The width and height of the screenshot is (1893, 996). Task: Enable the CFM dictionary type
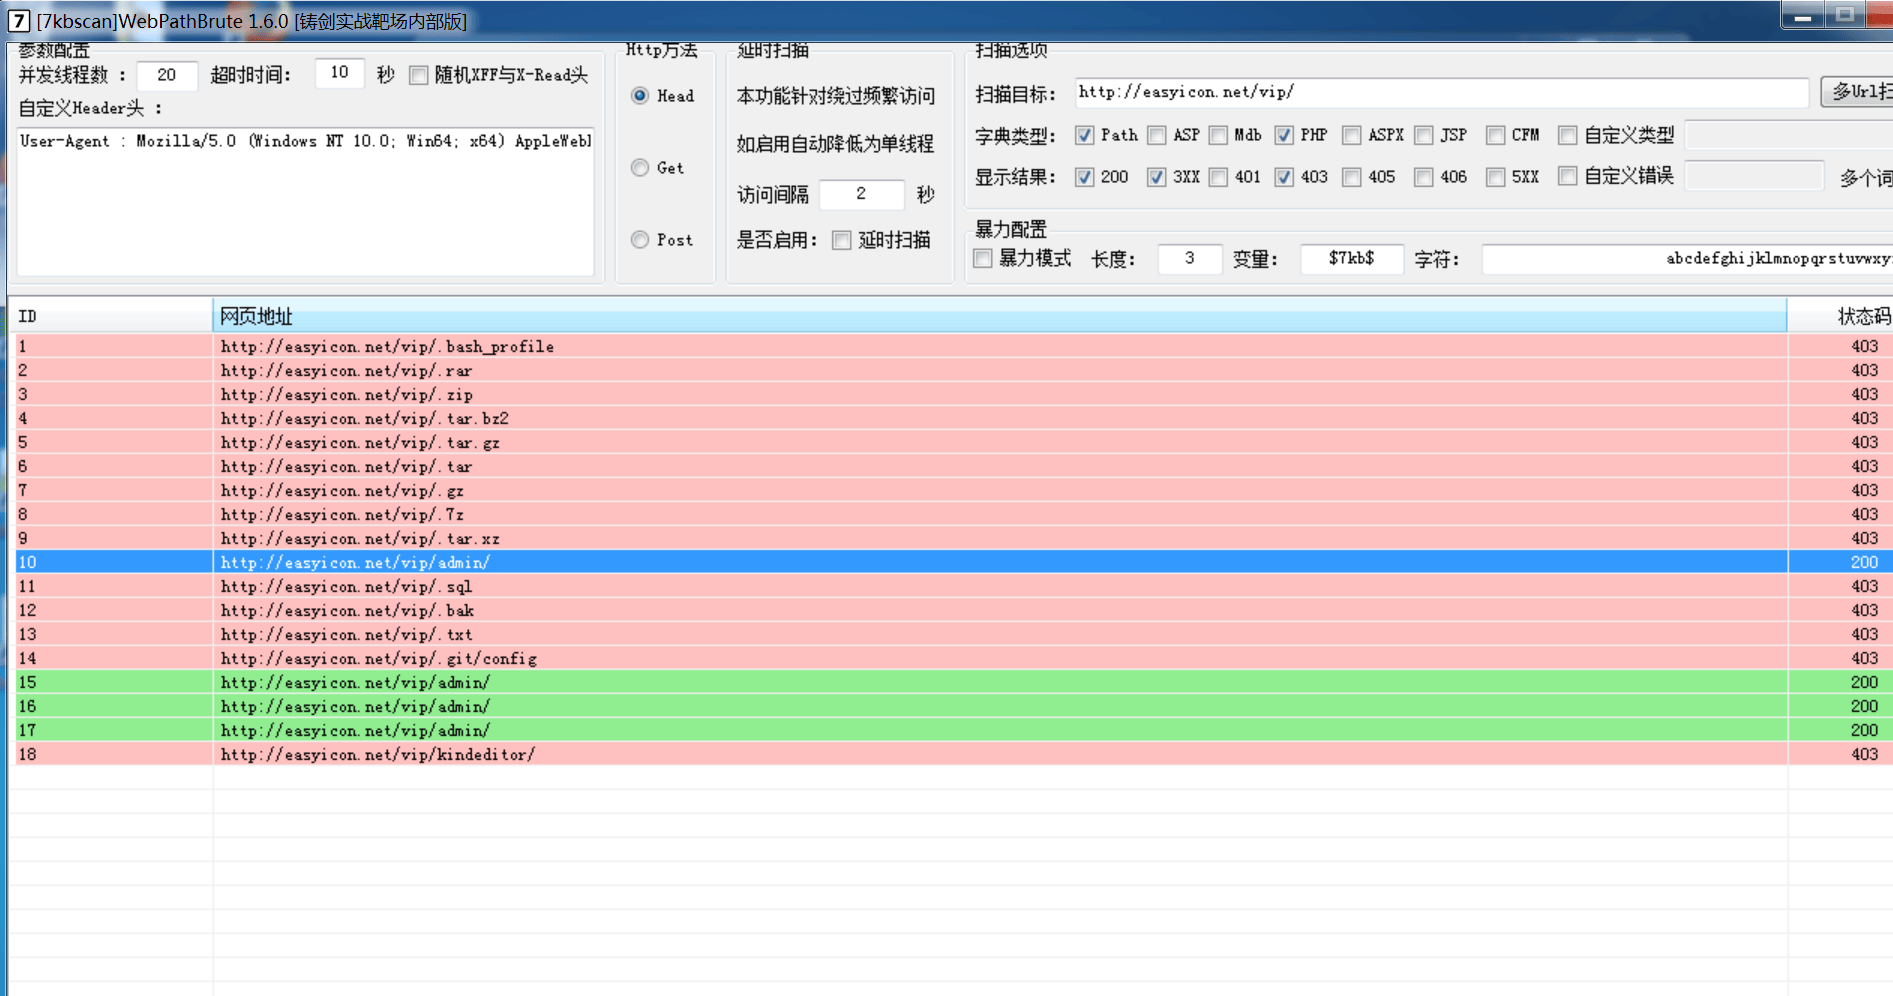tap(1496, 135)
